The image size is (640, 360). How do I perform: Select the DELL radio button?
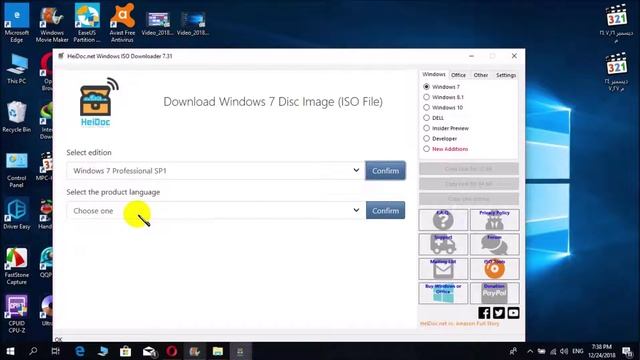coord(426,118)
